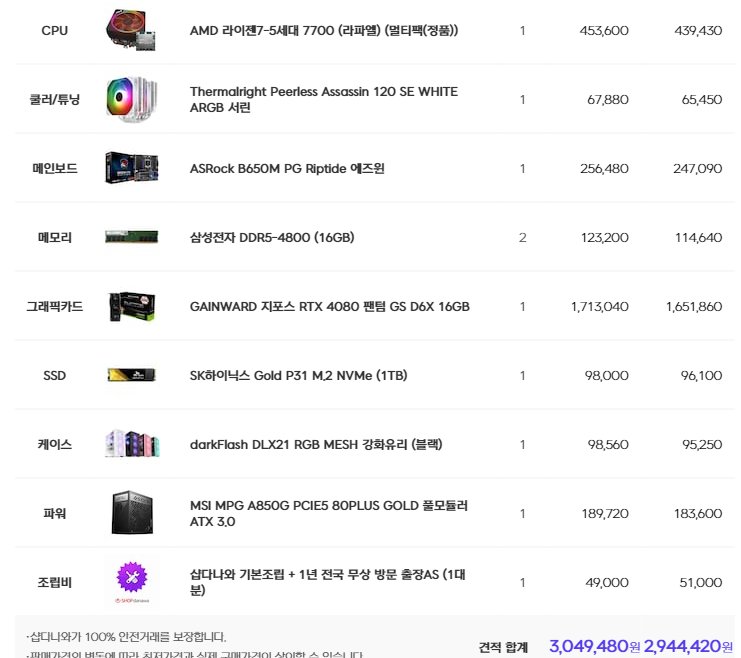Open darkFlash DLX21 RGB MESH link
This screenshot has width=741, height=658.
316,444
